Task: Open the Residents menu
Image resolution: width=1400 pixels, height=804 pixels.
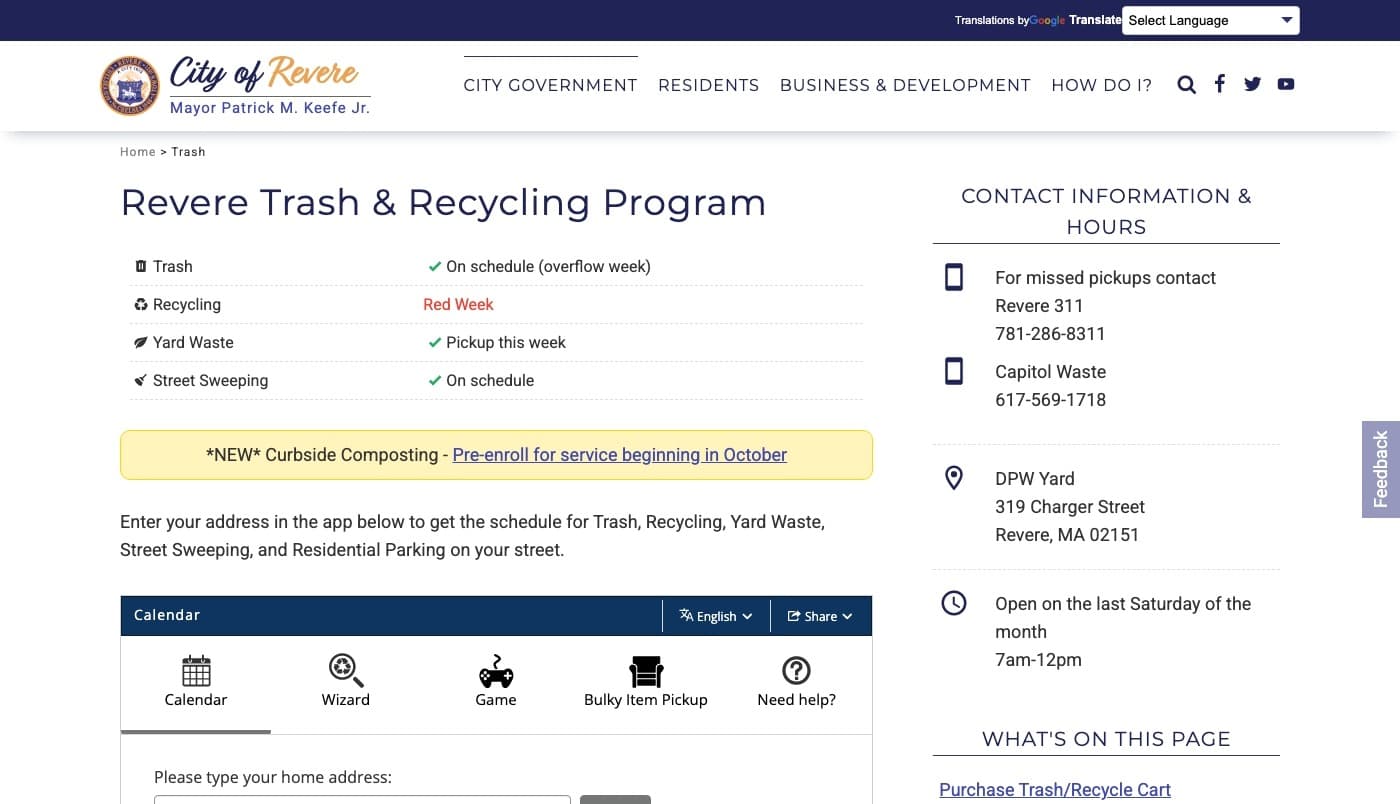Action: pyautogui.click(x=708, y=86)
